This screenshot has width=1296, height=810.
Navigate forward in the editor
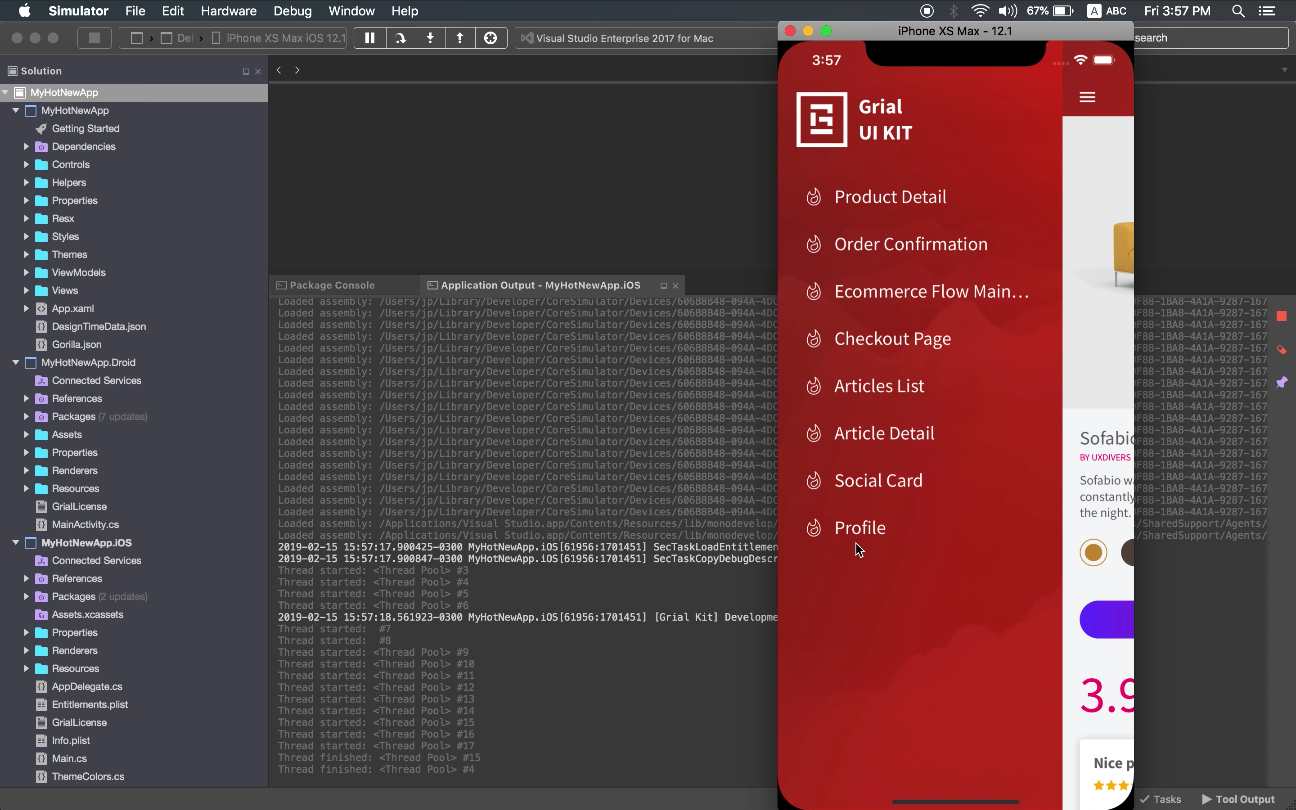[x=297, y=70]
